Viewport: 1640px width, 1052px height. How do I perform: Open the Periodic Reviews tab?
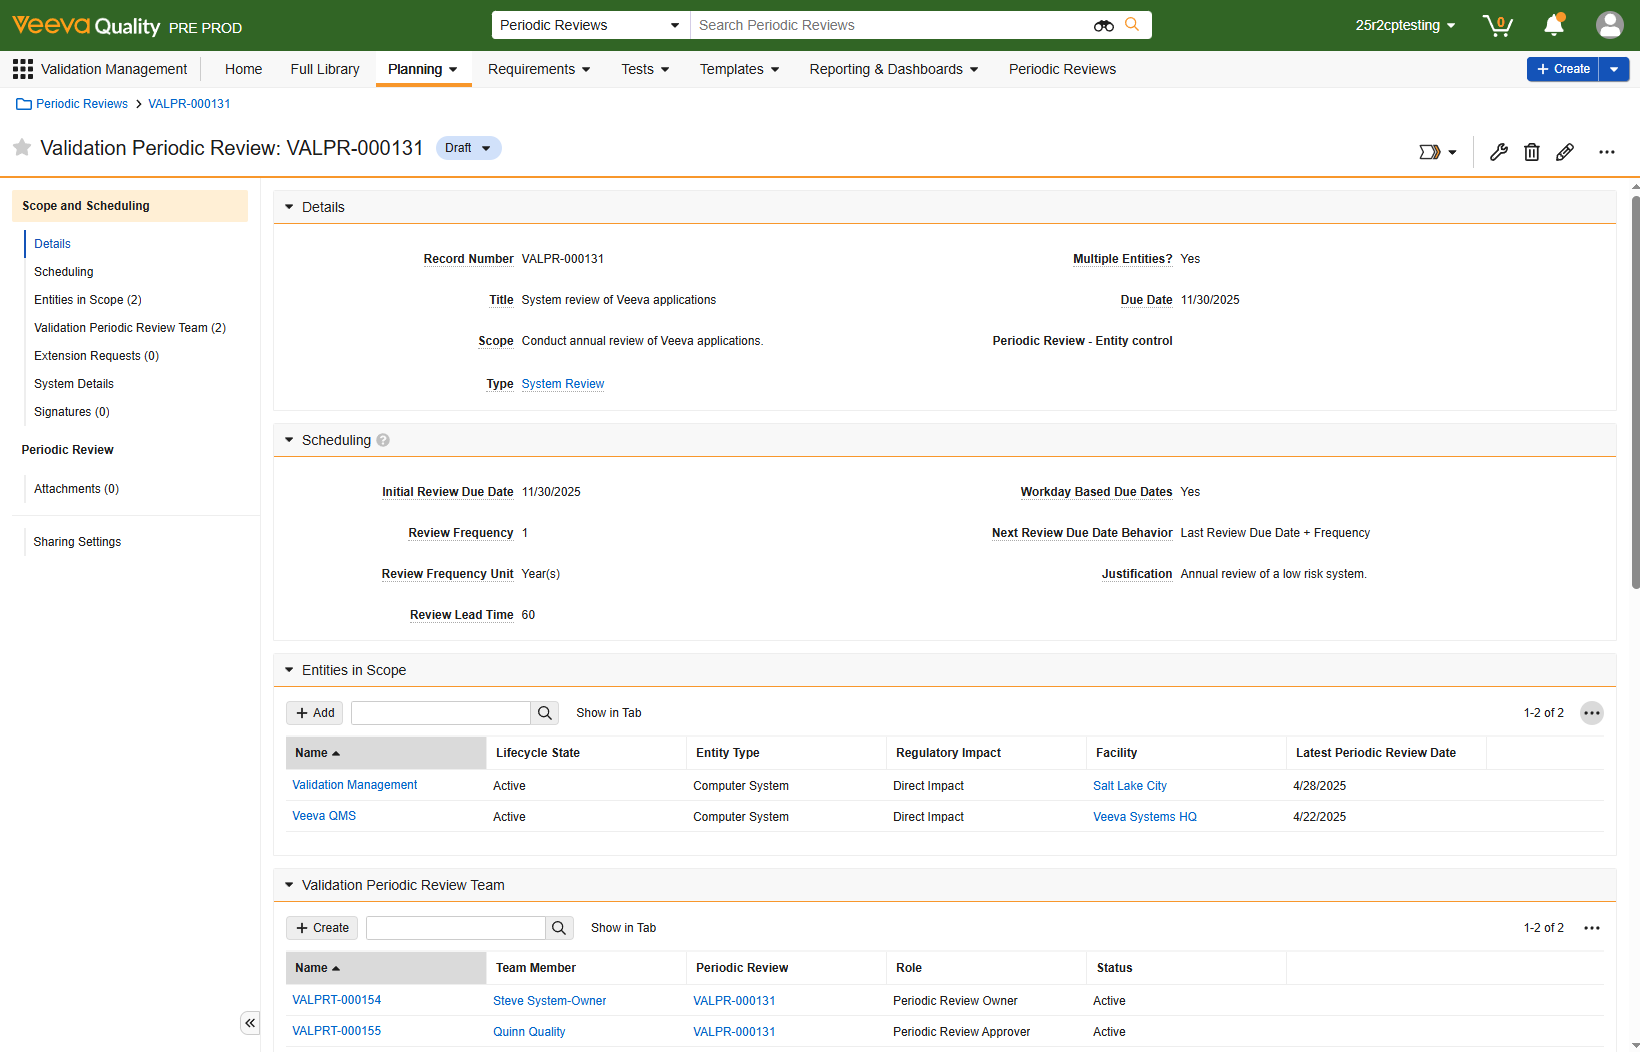1062,69
